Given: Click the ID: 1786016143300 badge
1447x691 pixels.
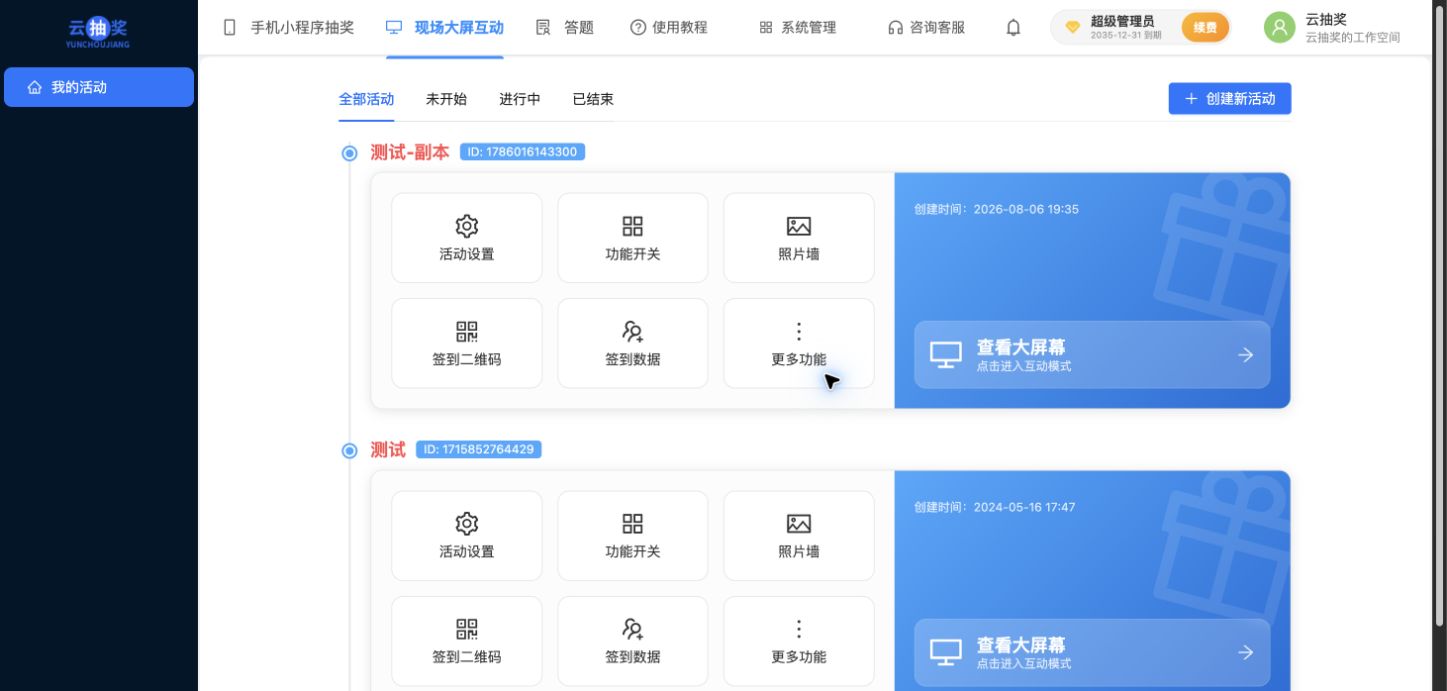Looking at the screenshot, I should coord(522,152).
